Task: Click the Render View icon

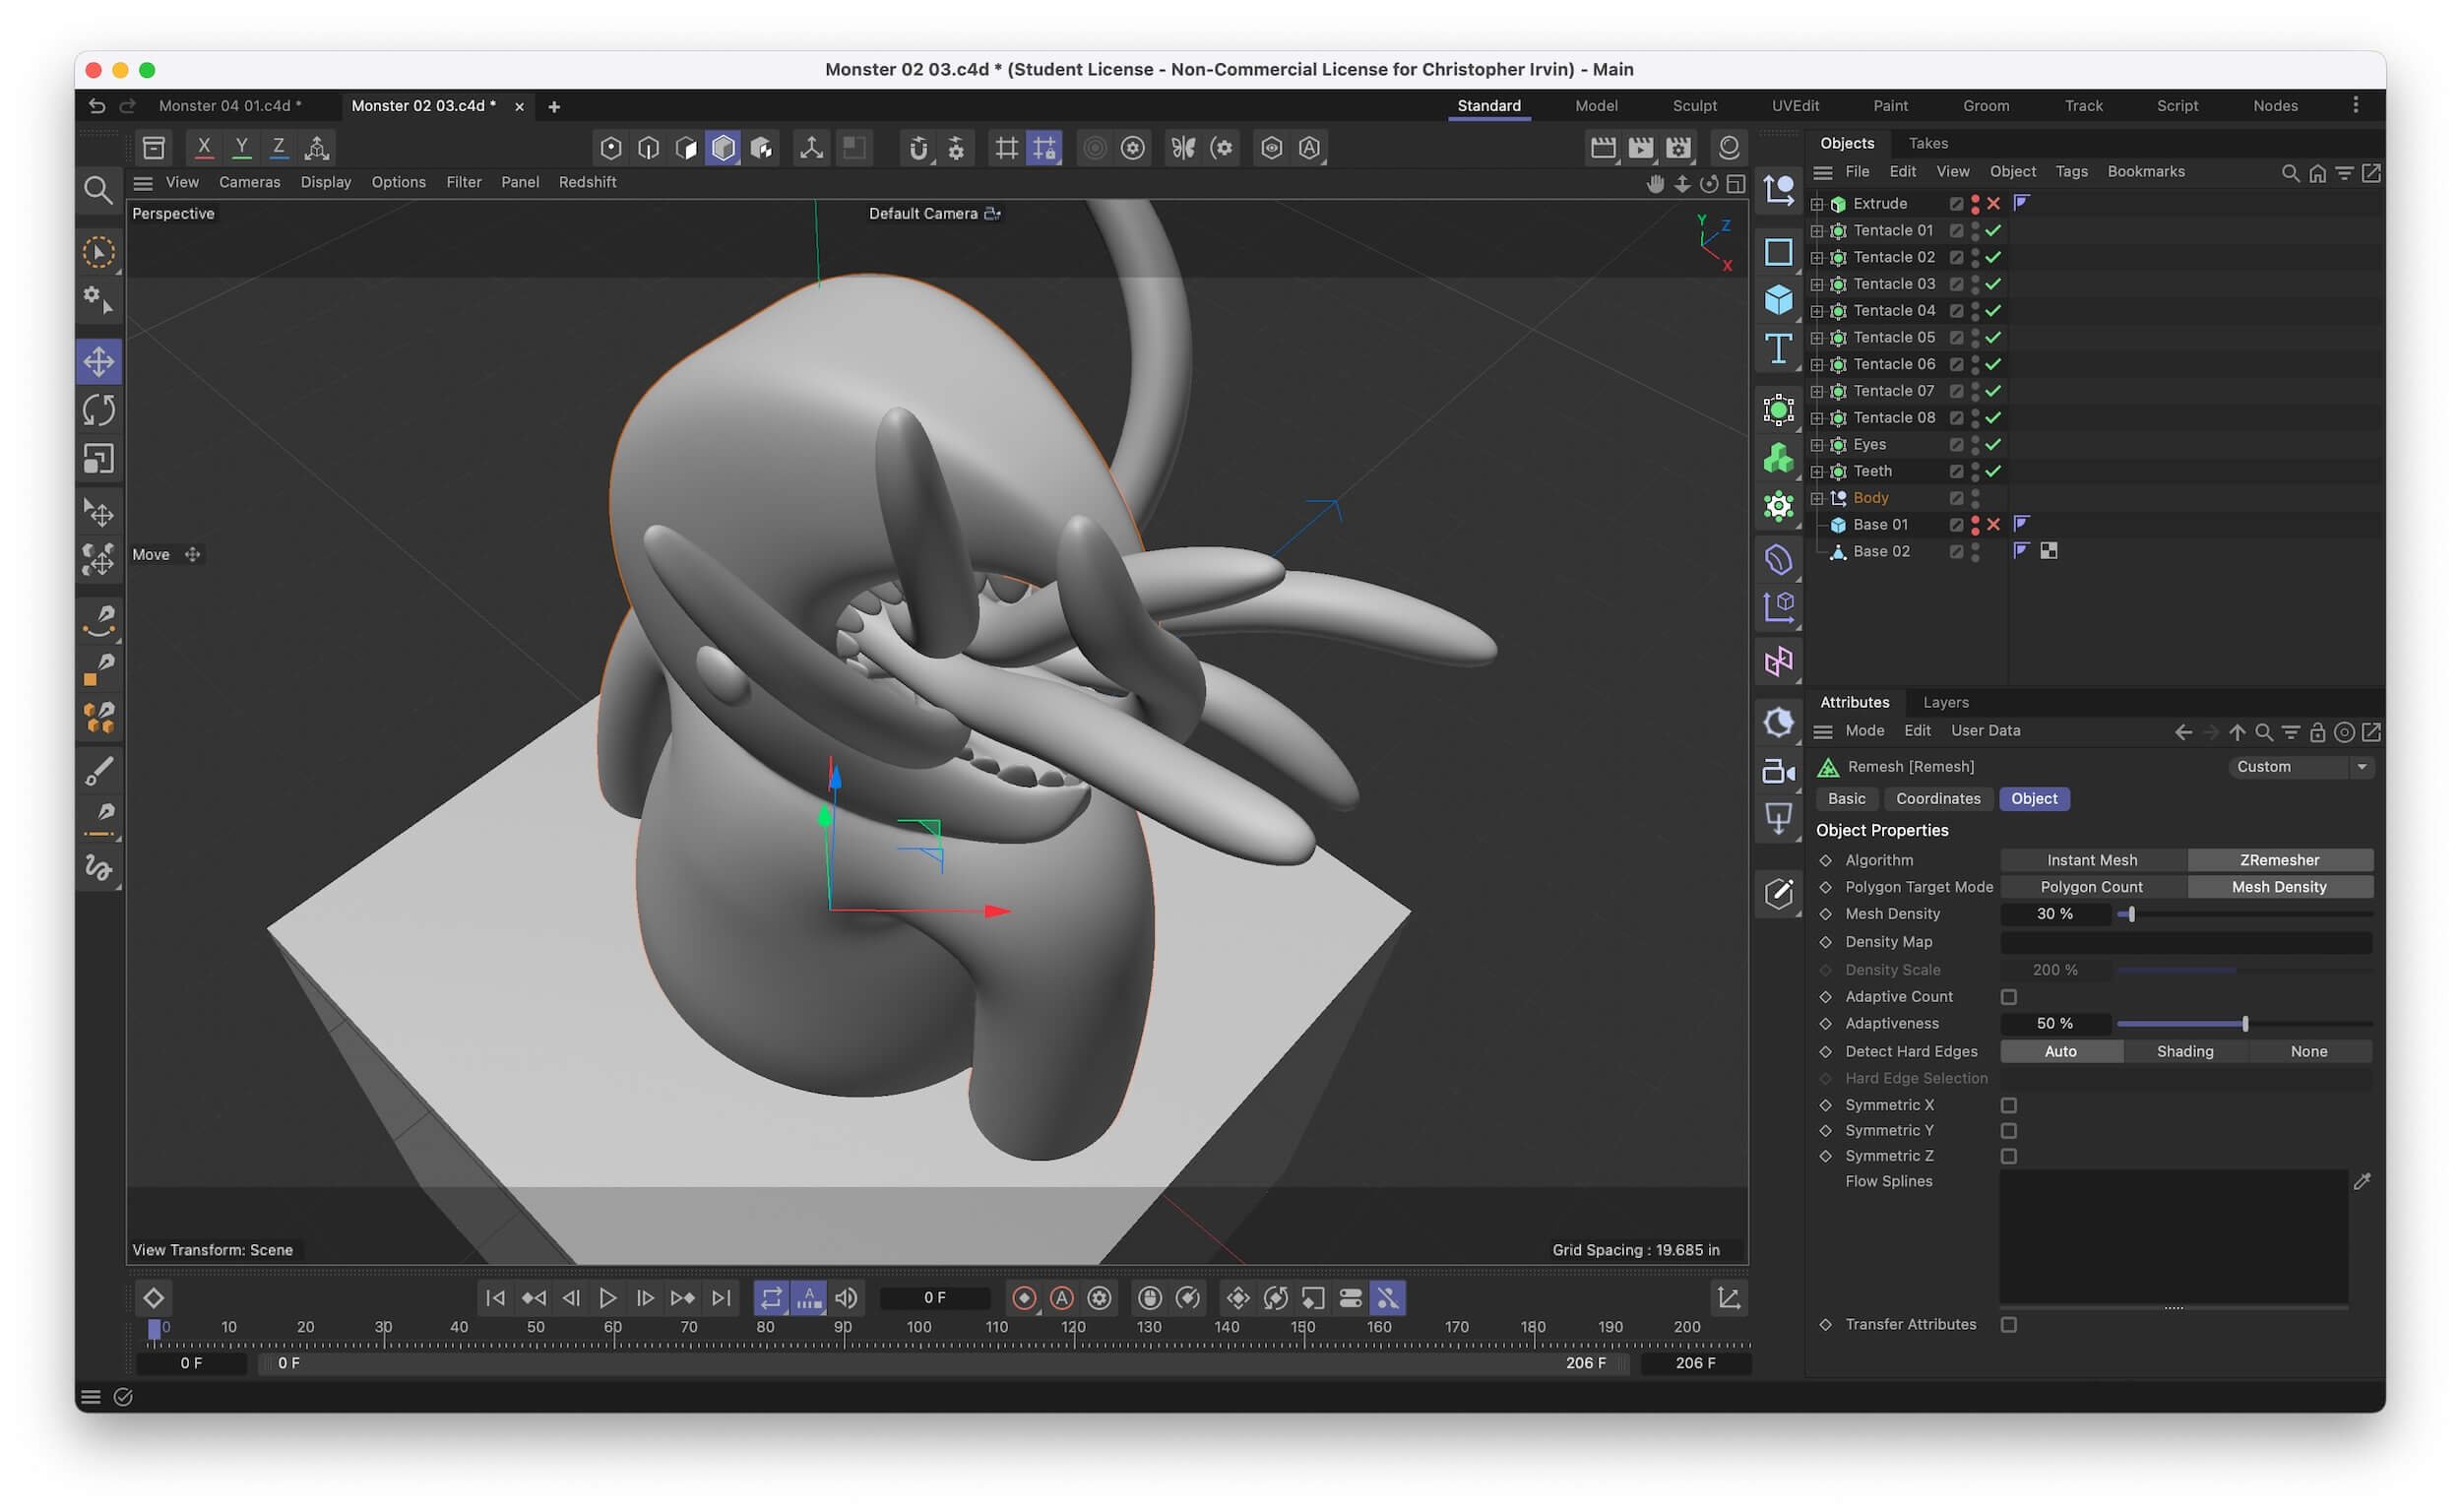Action: pyautogui.click(x=1603, y=148)
